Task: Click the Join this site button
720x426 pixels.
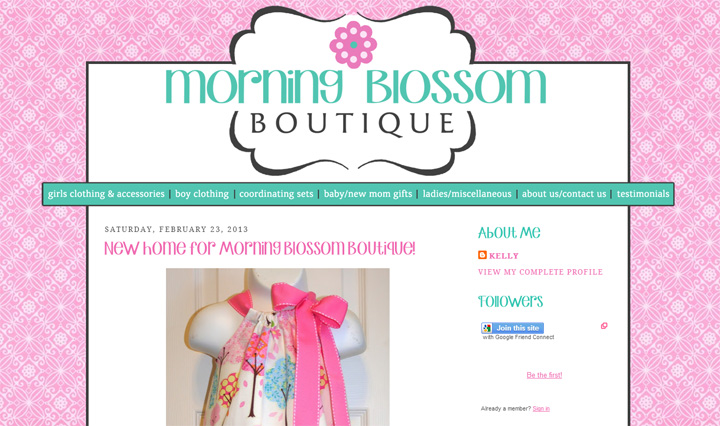Action: 512,328
